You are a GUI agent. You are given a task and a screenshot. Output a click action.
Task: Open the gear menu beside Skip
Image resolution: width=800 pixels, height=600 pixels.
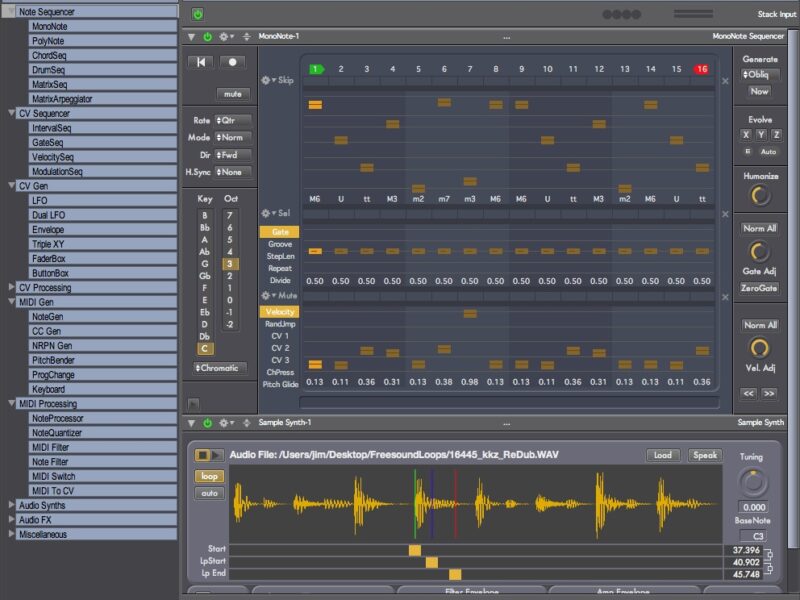[266, 80]
